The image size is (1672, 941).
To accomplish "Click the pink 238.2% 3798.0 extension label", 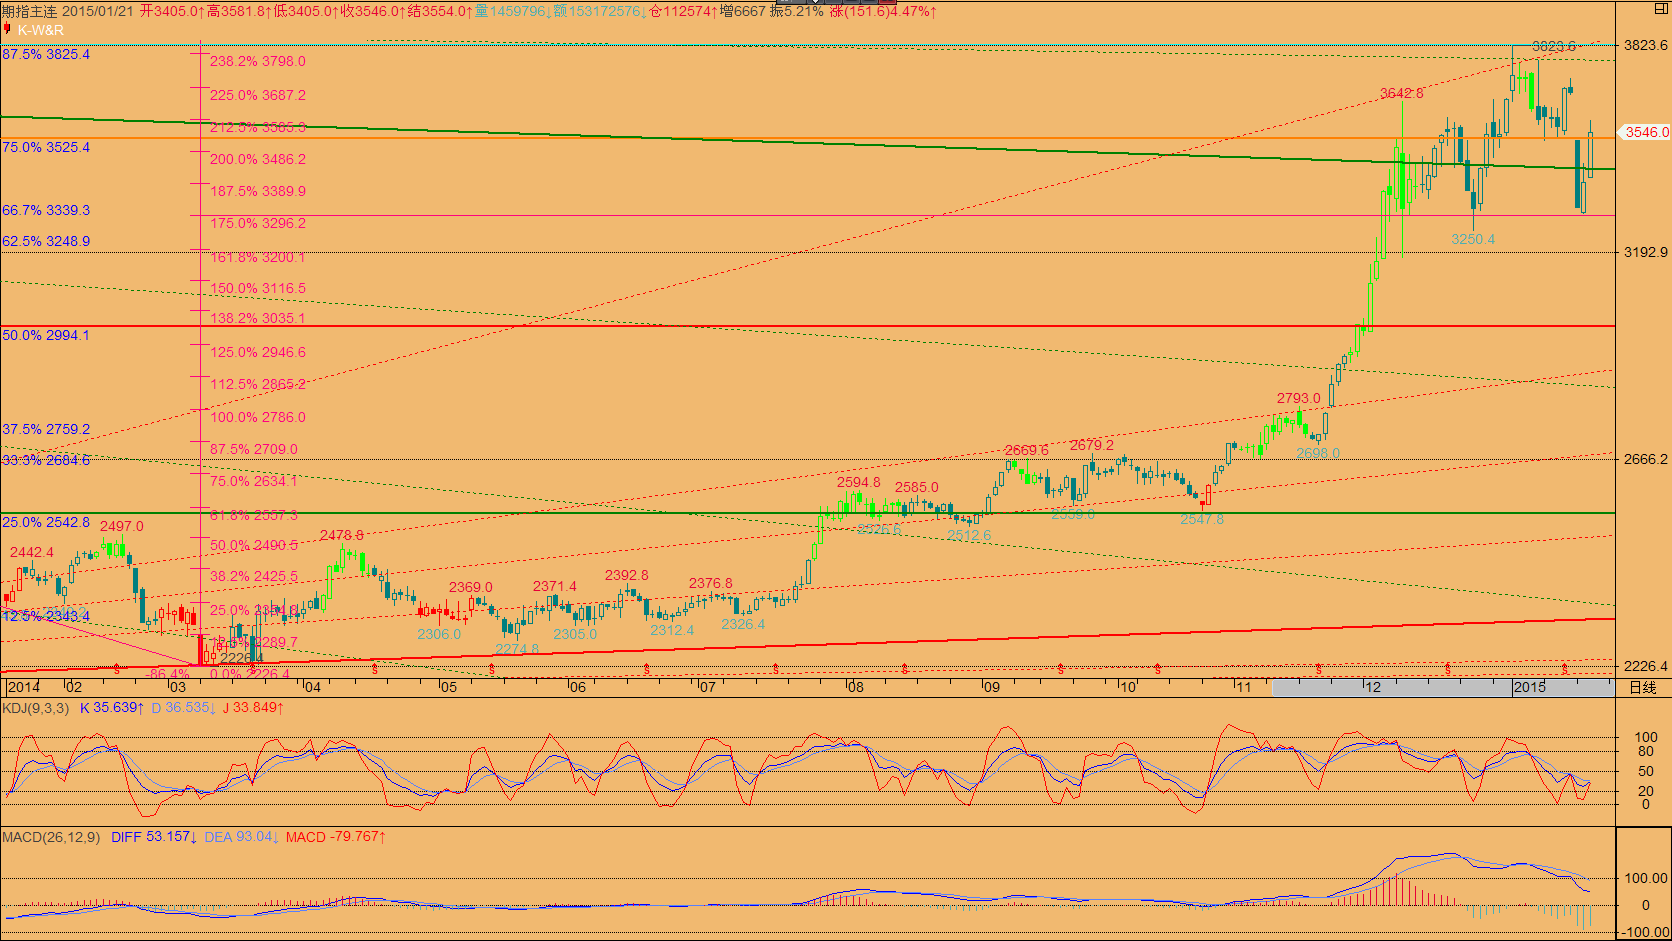I will coord(258,61).
